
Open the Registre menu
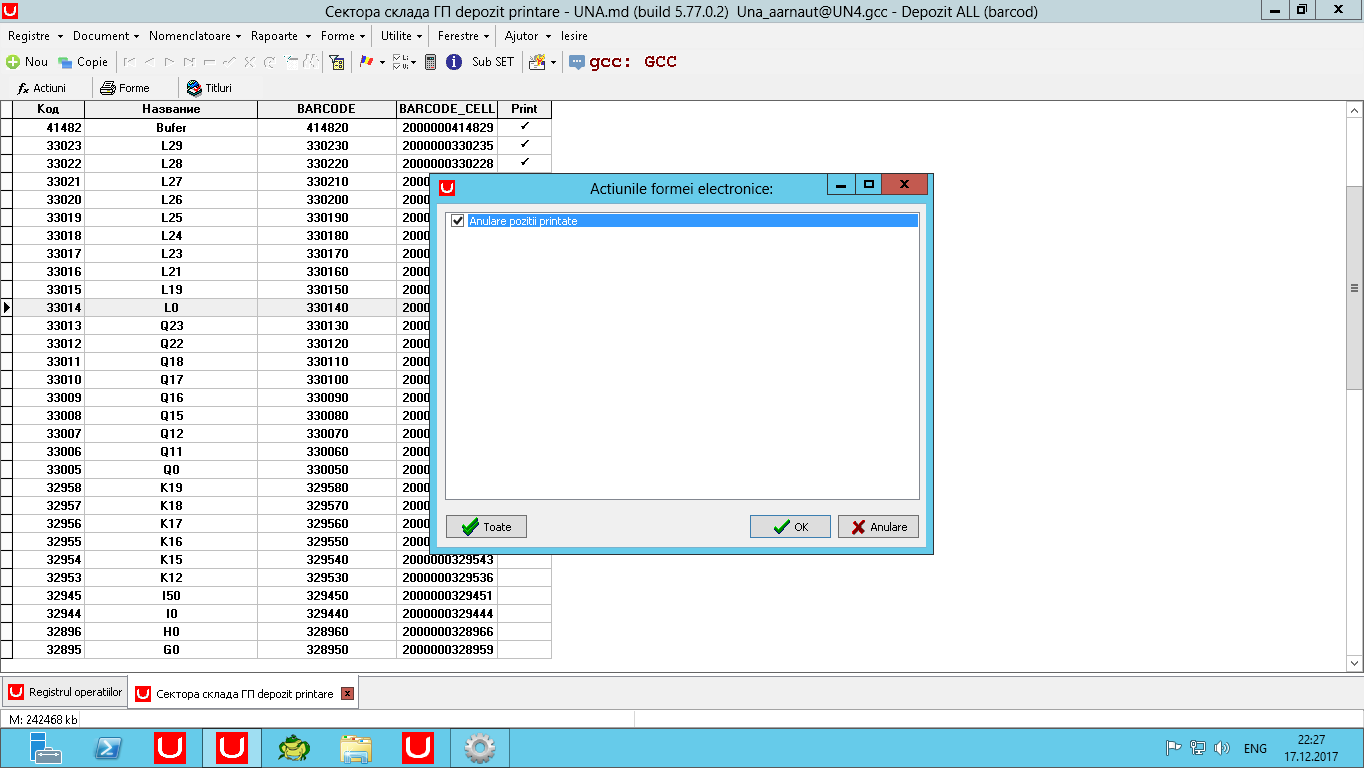click(x=35, y=36)
